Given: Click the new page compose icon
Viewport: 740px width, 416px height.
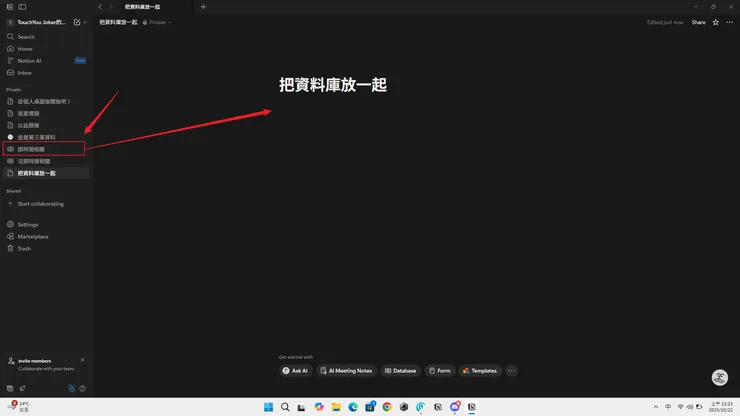Looking at the screenshot, I should point(77,22).
